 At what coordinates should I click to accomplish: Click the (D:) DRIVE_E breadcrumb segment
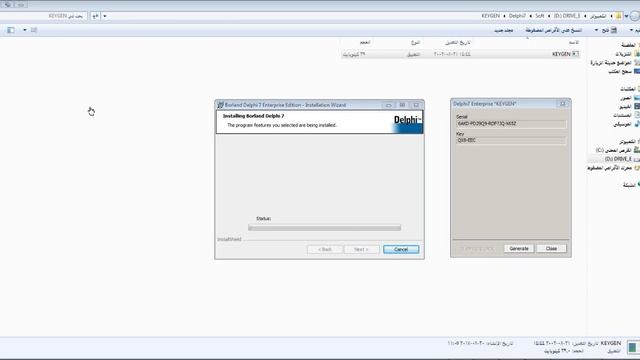point(567,16)
